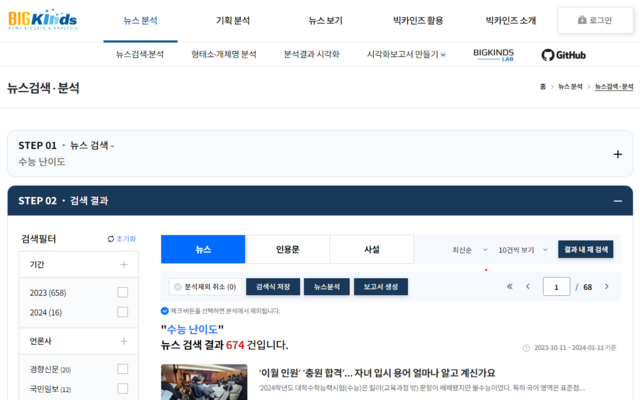The width and height of the screenshot is (640, 400).
Task: Go to previous page arrow icon
Action: (x=528, y=287)
